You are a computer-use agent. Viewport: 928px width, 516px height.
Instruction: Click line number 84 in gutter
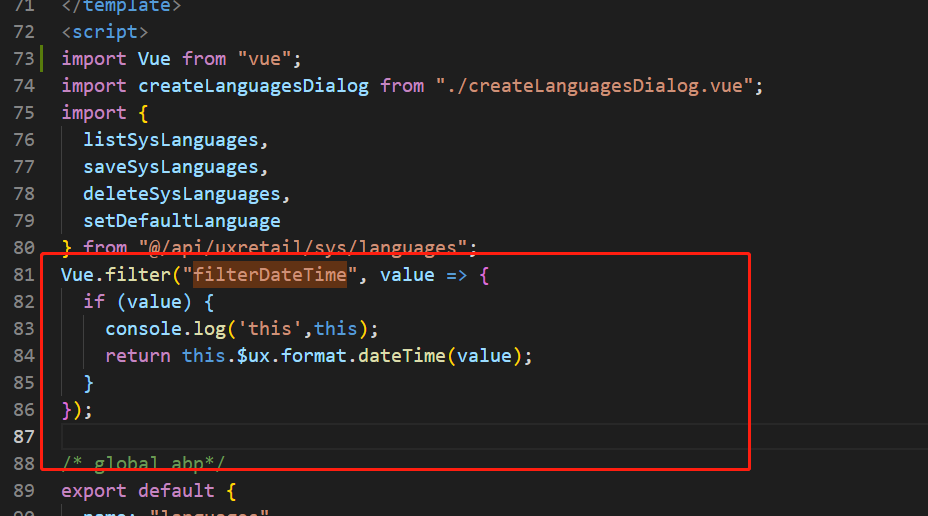(24, 356)
